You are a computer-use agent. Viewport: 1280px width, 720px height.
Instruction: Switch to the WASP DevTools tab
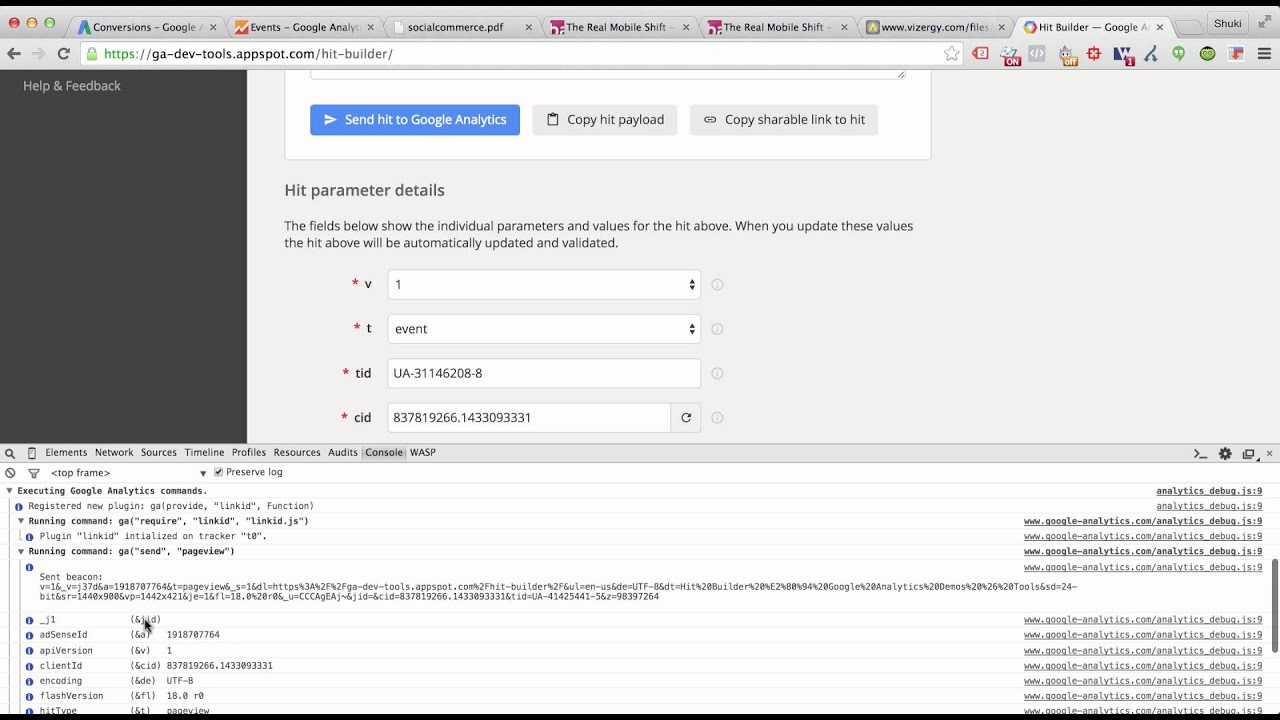click(423, 453)
